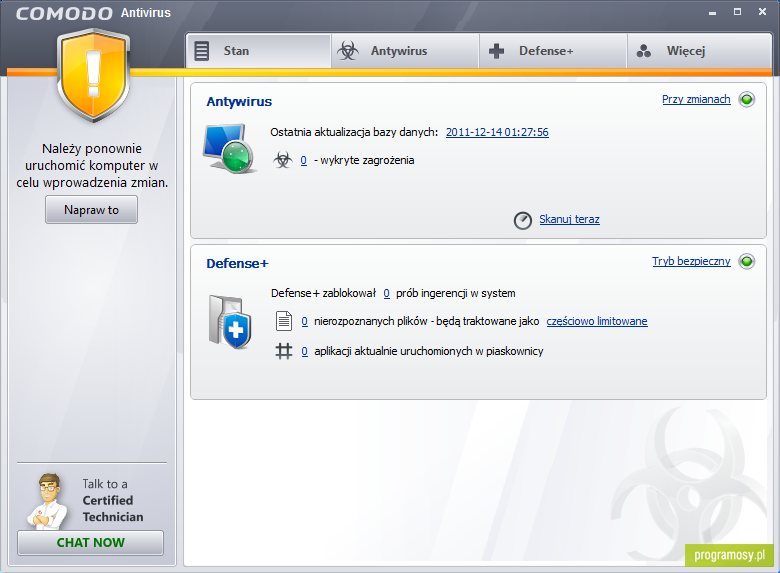
Task: Click the Defense+ section heading
Action: pos(237,264)
